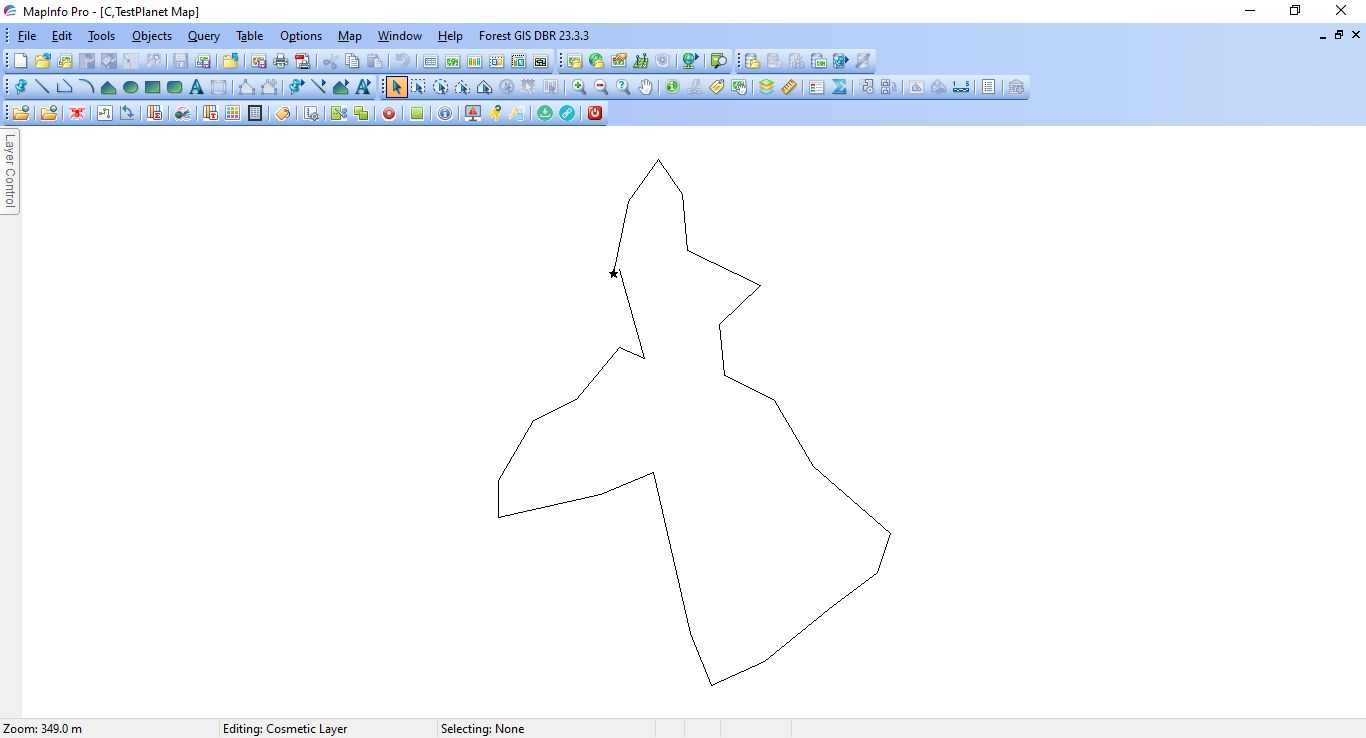Select the Symbol pushpin drawing tool
Image resolution: width=1366 pixels, height=738 pixels.
pos(20,87)
